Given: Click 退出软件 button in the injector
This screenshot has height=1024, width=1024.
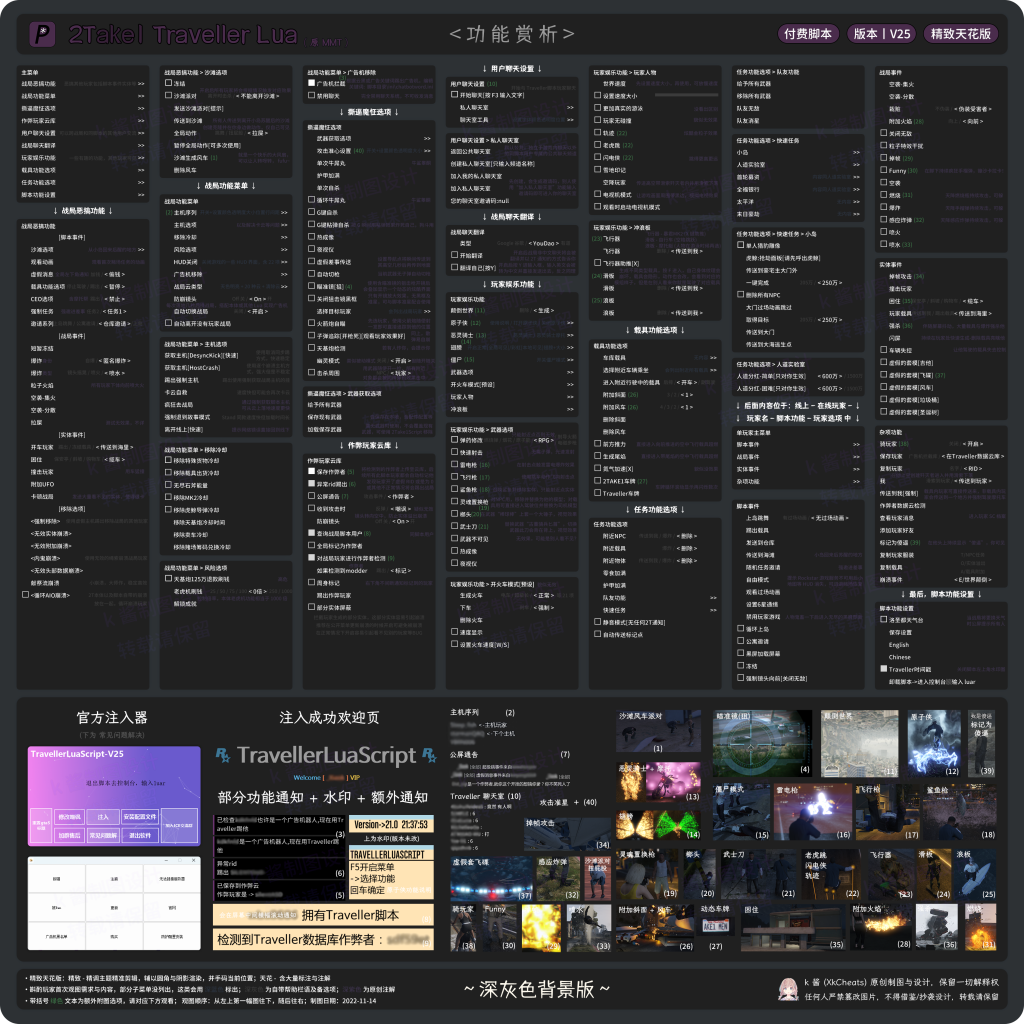Looking at the screenshot, I should [140, 835].
